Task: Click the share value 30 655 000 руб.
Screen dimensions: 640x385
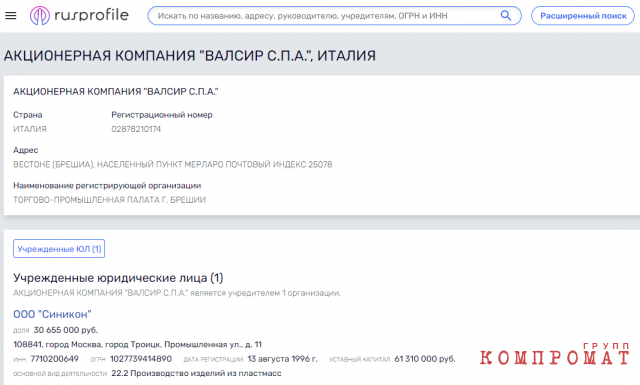Action: (x=66, y=330)
